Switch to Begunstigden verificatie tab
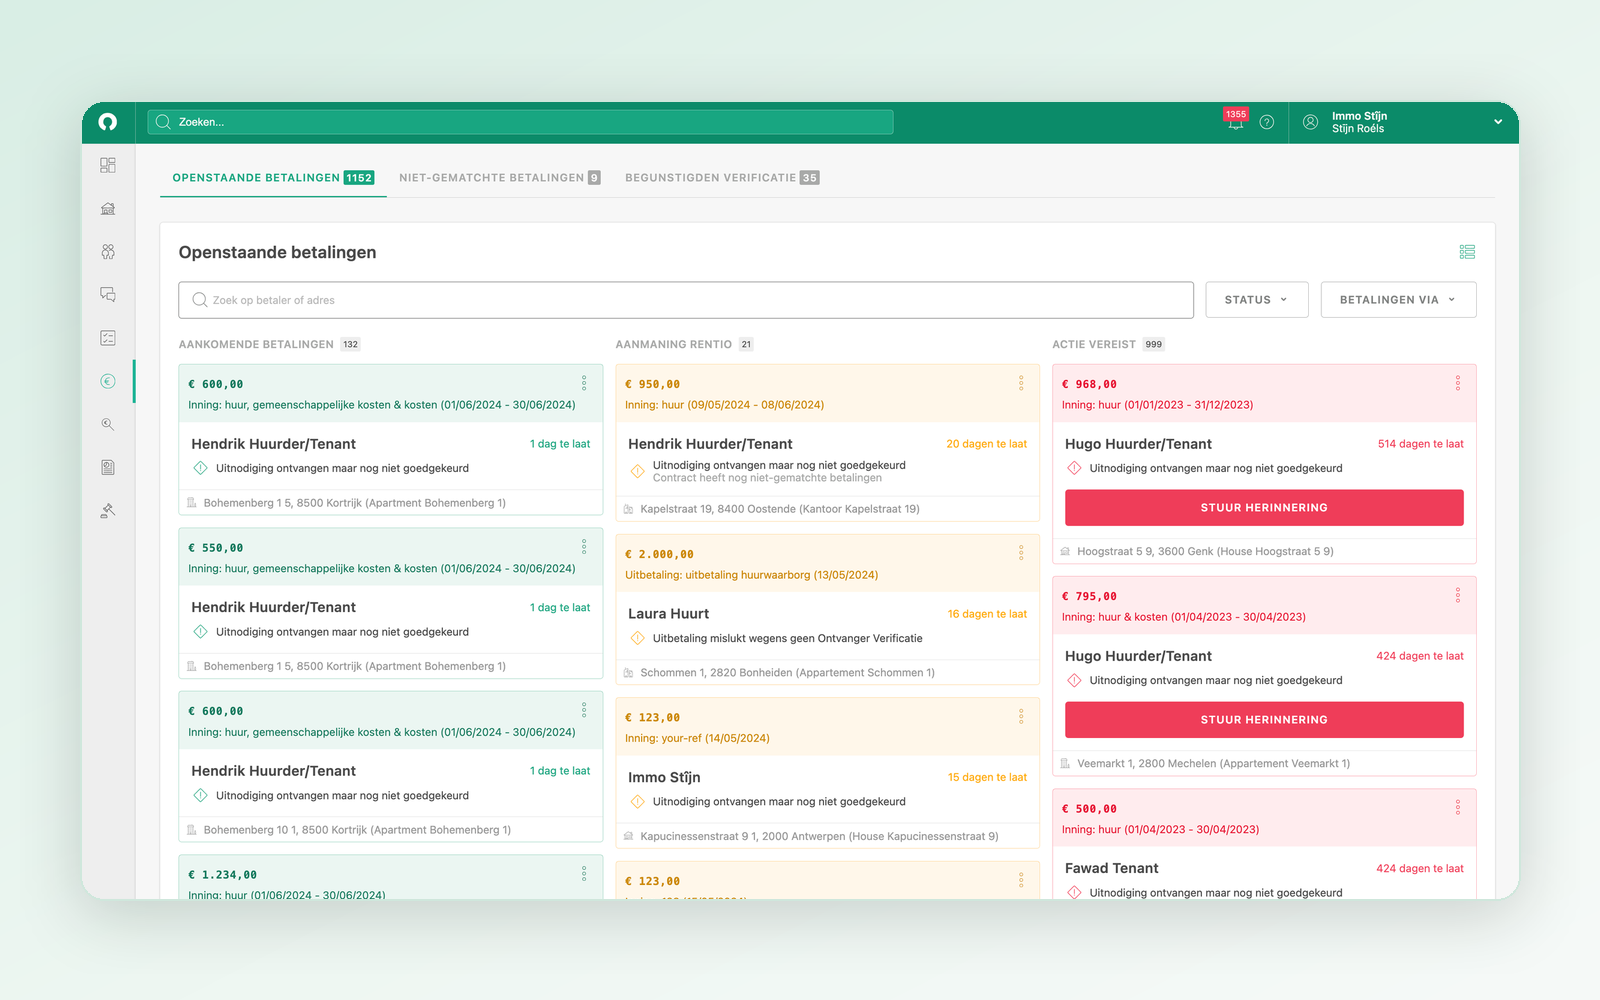This screenshot has height=1000, width=1600. pyautogui.click(x=722, y=178)
